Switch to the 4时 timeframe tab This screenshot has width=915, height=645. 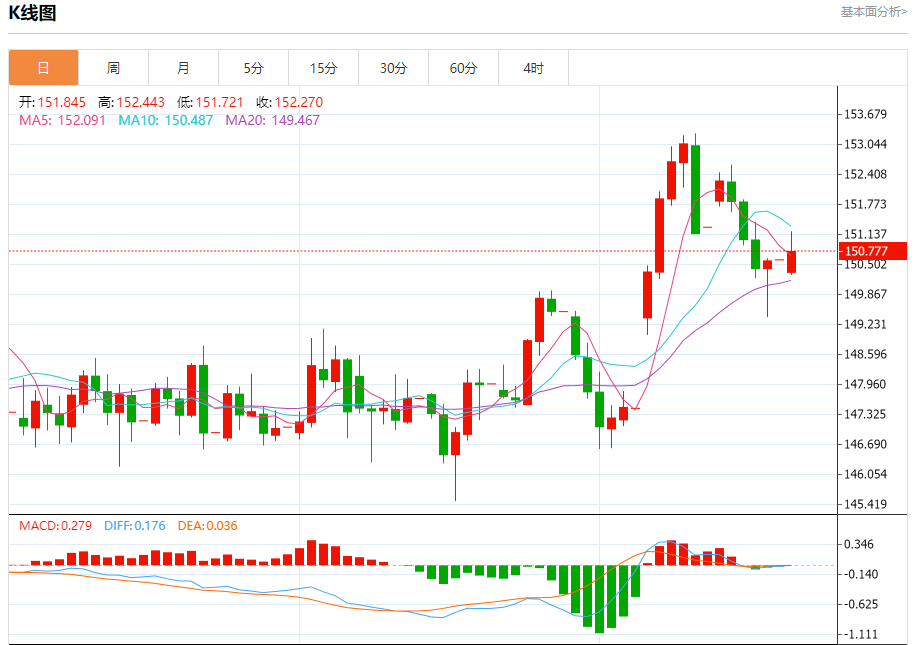coord(533,68)
